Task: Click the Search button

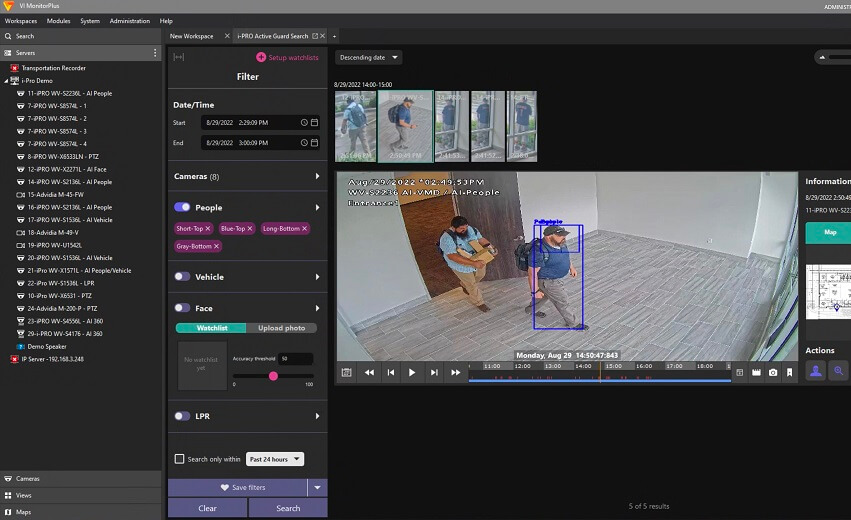Action: 288,508
